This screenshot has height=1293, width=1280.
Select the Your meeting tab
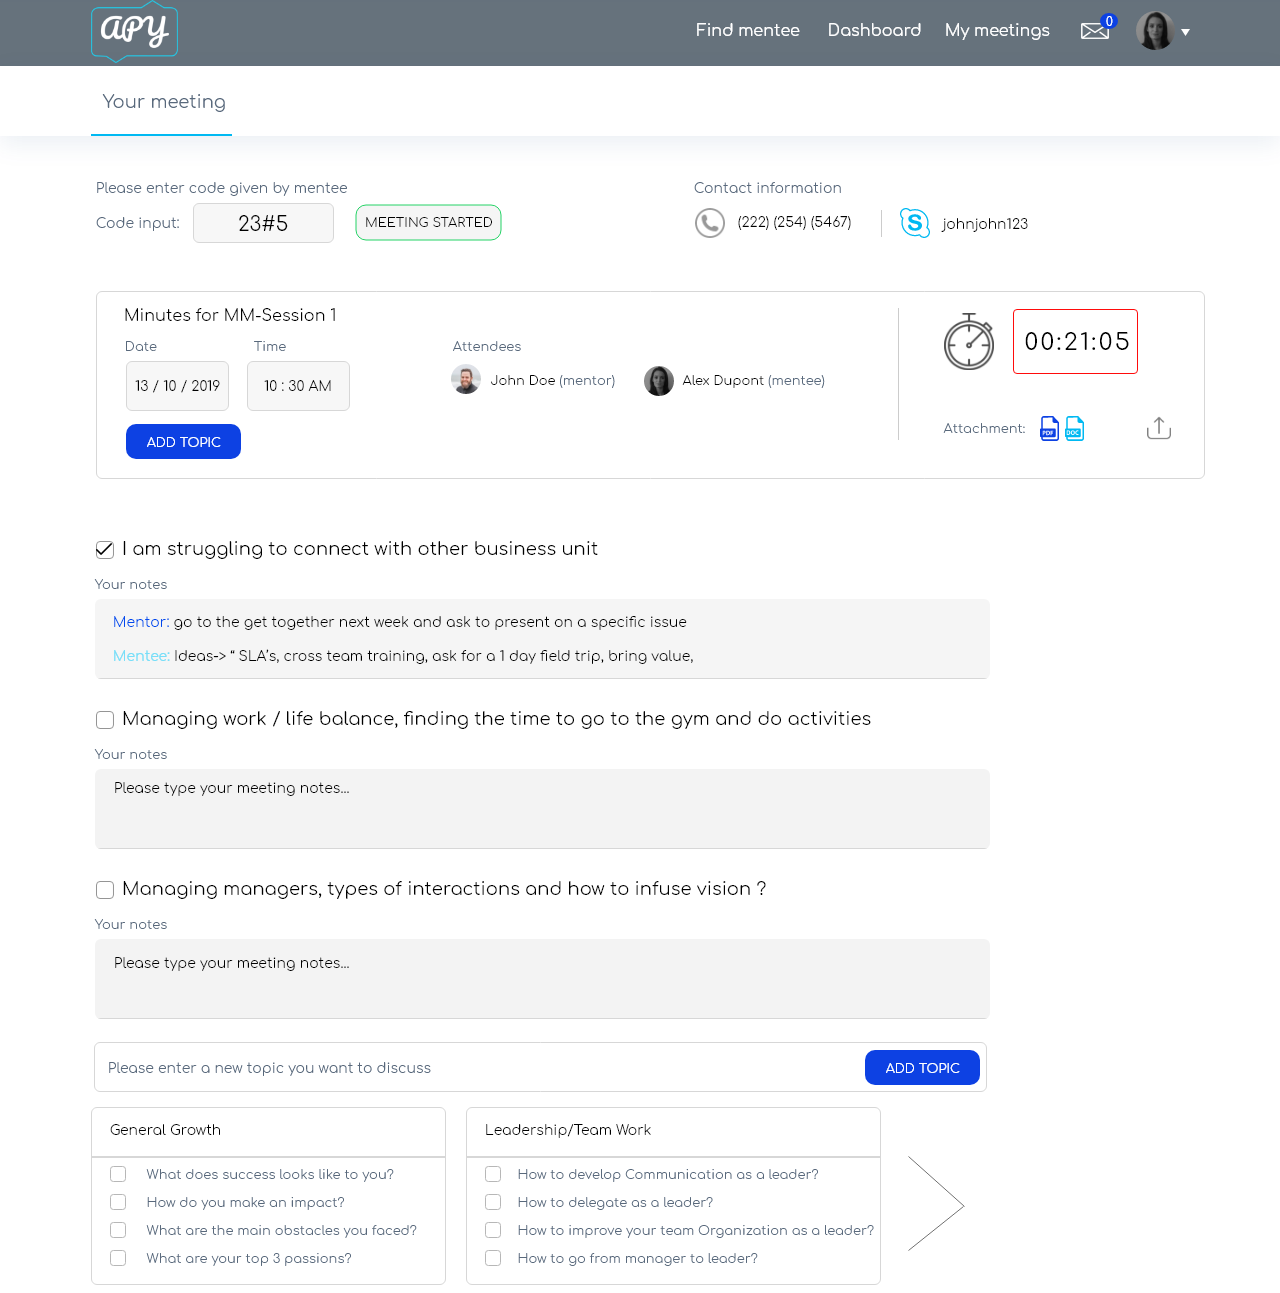[163, 102]
